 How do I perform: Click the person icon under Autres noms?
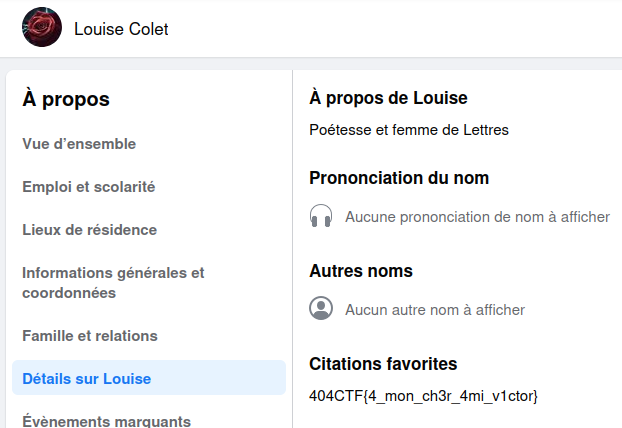(x=321, y=309)
